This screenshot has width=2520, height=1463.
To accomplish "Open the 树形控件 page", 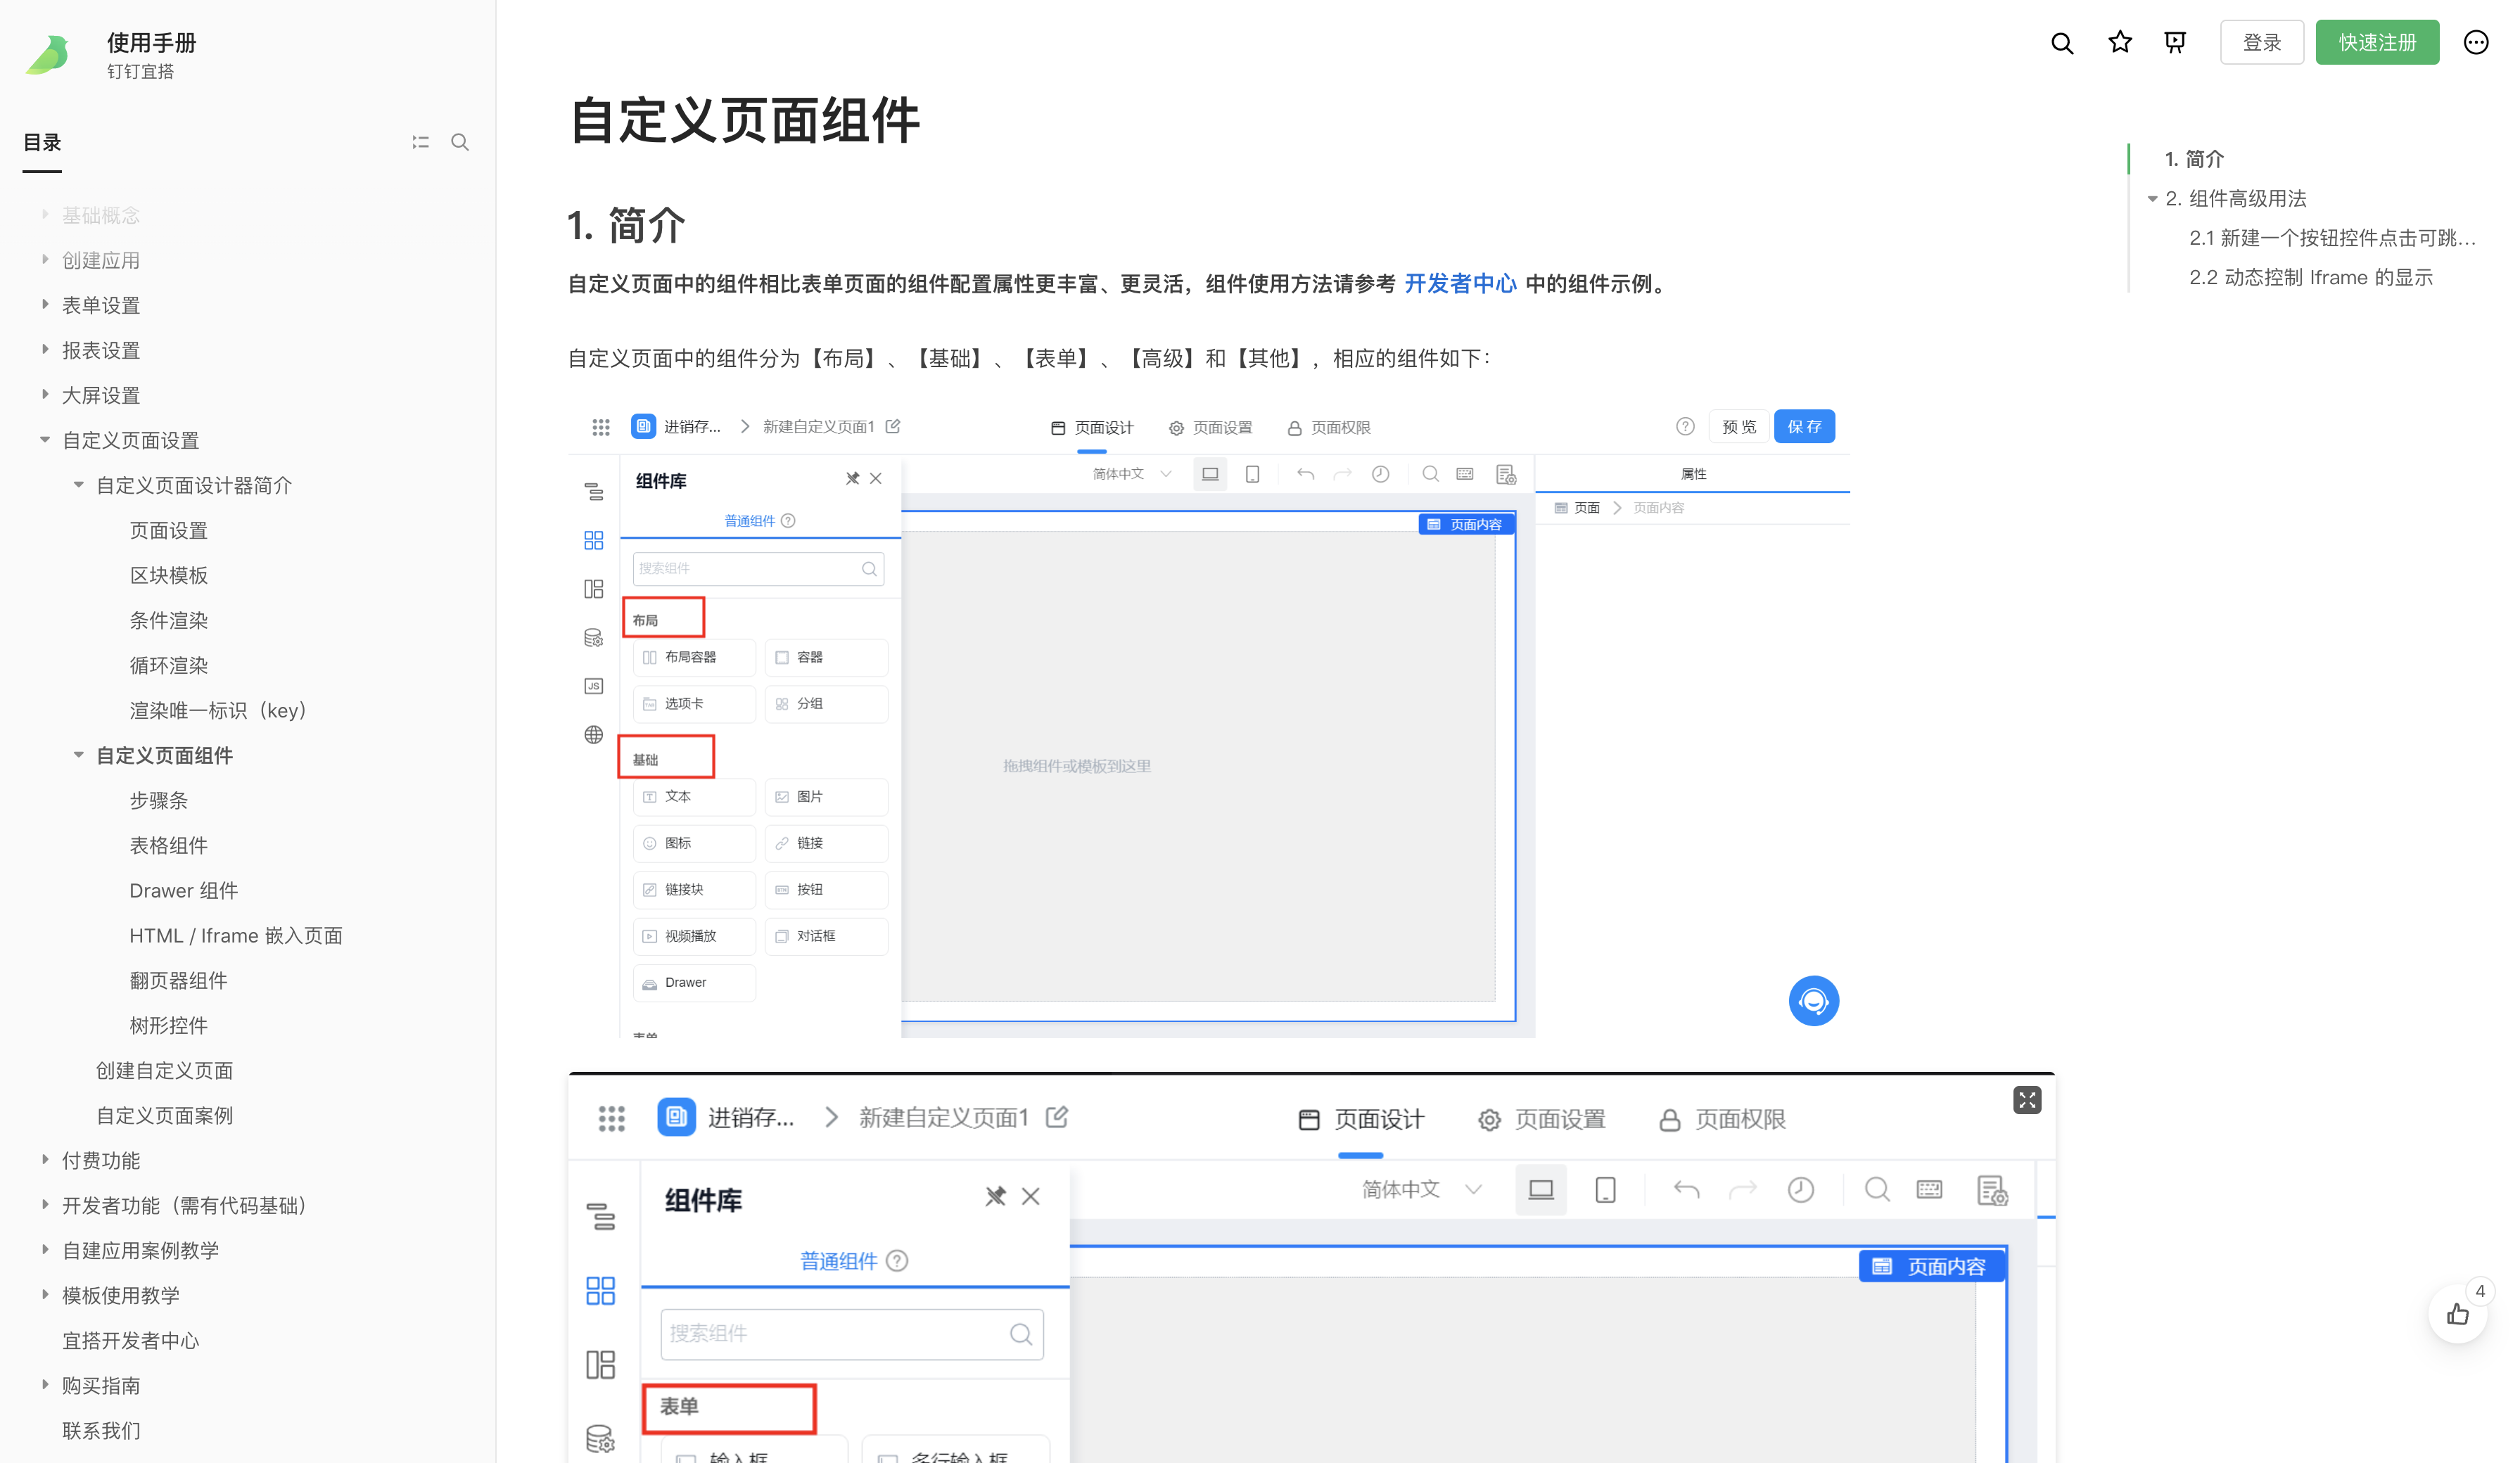I will [169, 1025].
